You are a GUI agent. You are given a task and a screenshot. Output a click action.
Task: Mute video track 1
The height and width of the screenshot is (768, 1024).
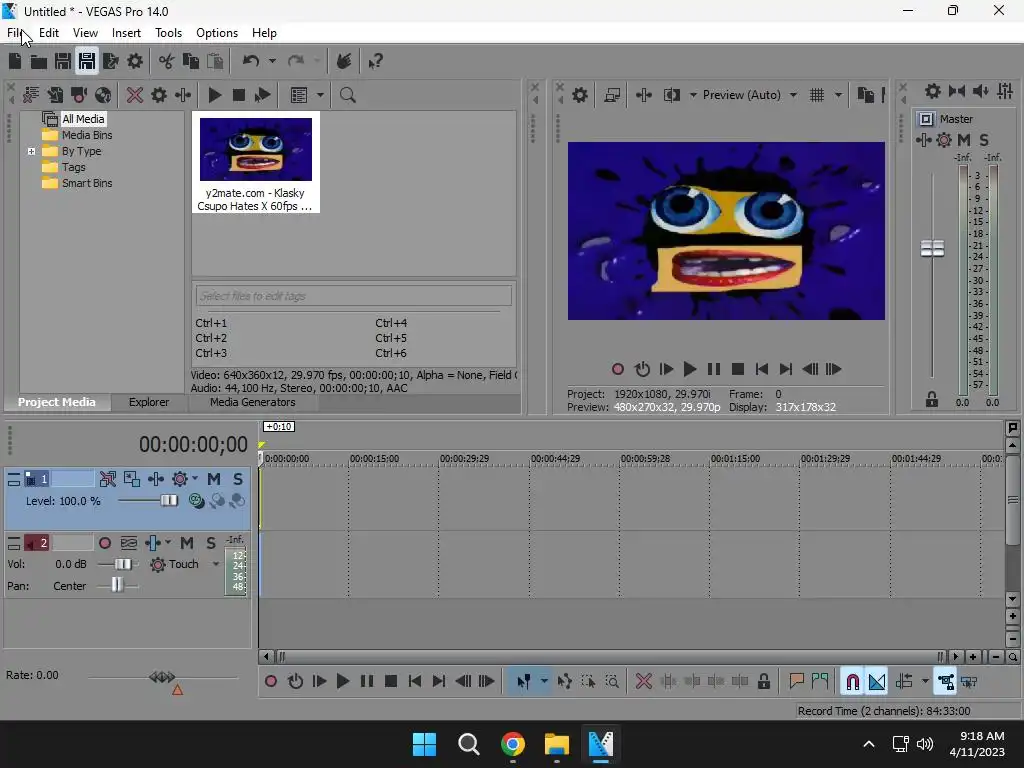point(214,479)
